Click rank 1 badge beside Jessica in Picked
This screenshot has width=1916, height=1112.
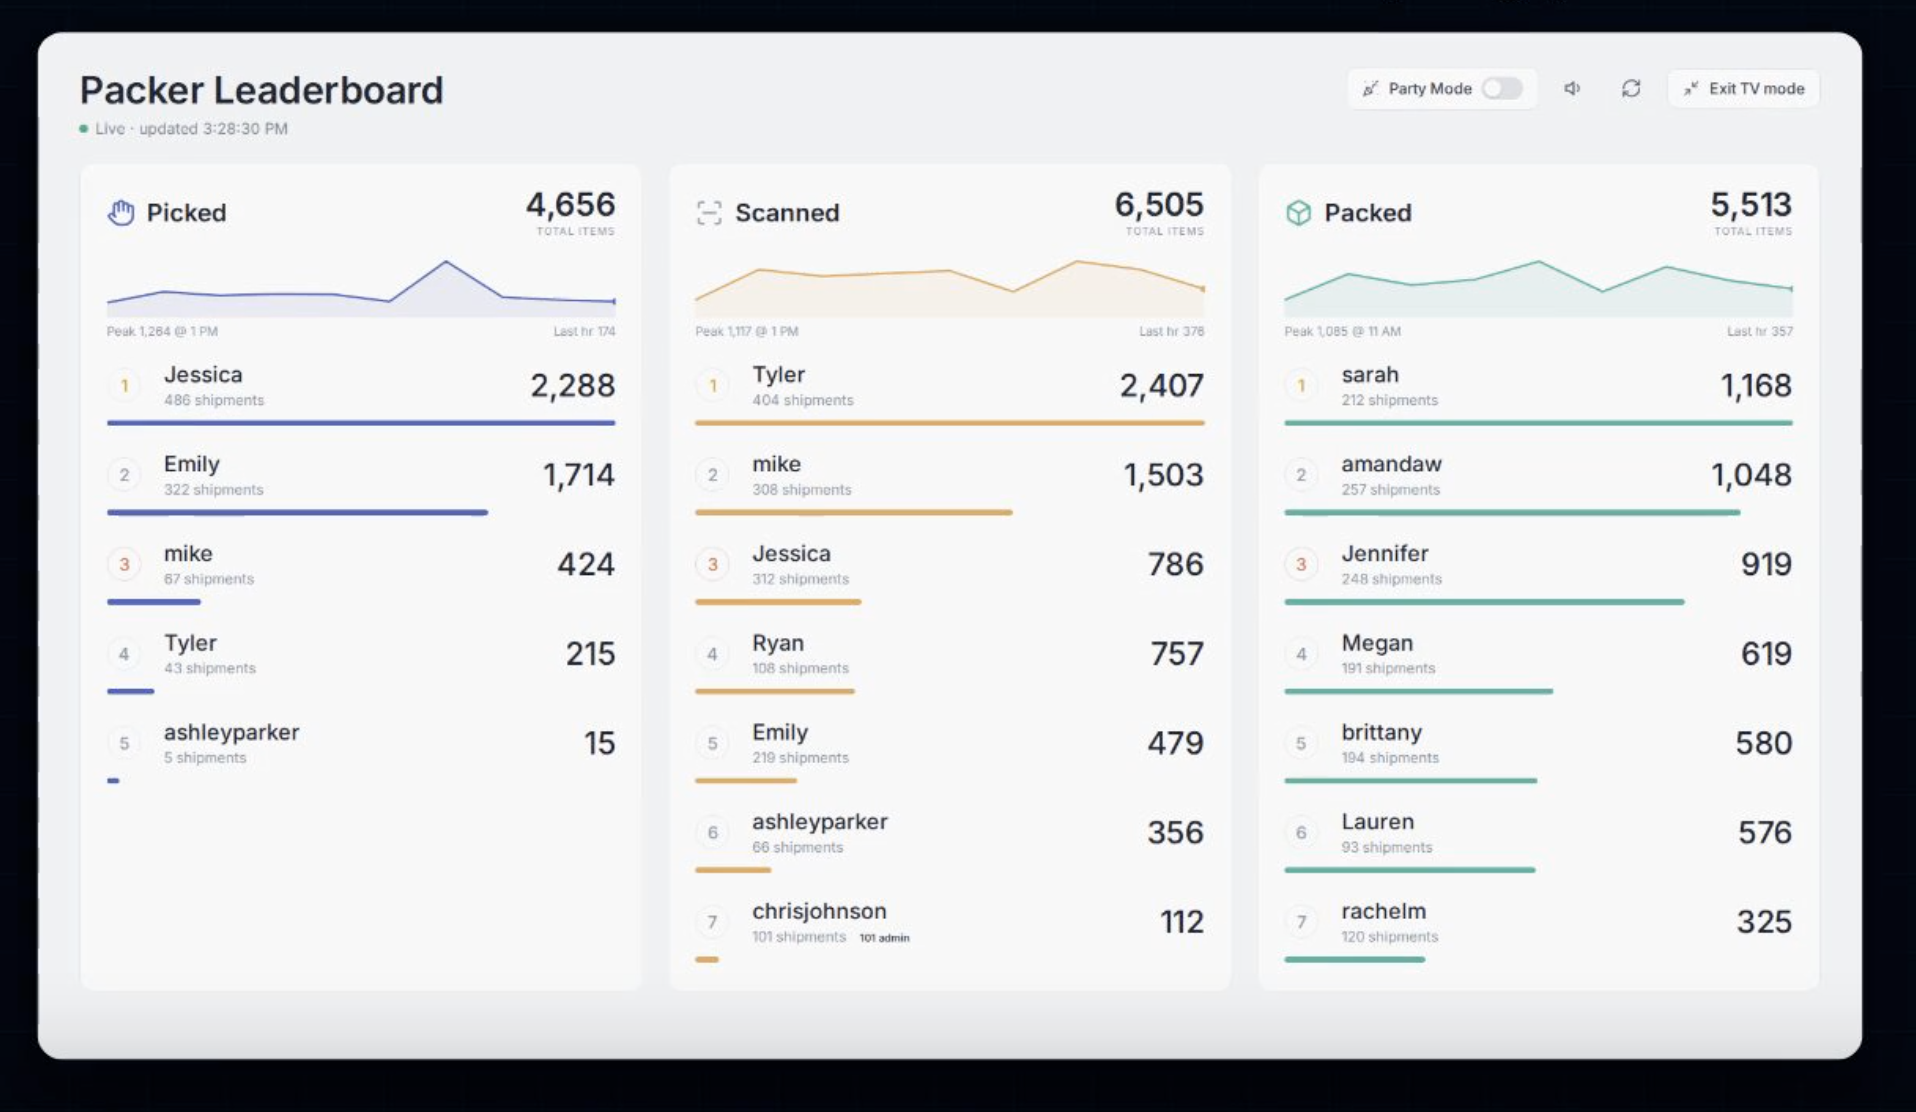(x=124, y=385)
